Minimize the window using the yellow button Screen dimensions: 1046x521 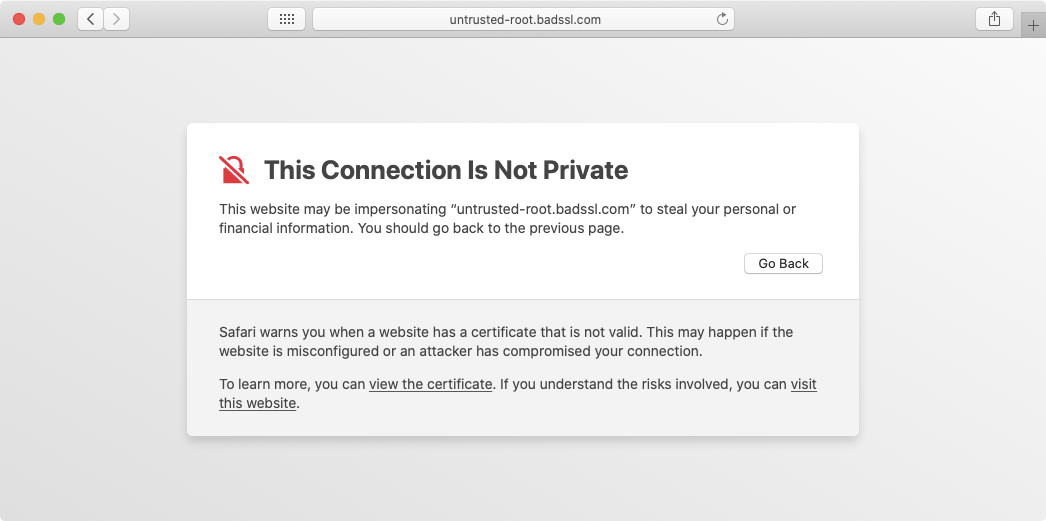pos(39,19)
